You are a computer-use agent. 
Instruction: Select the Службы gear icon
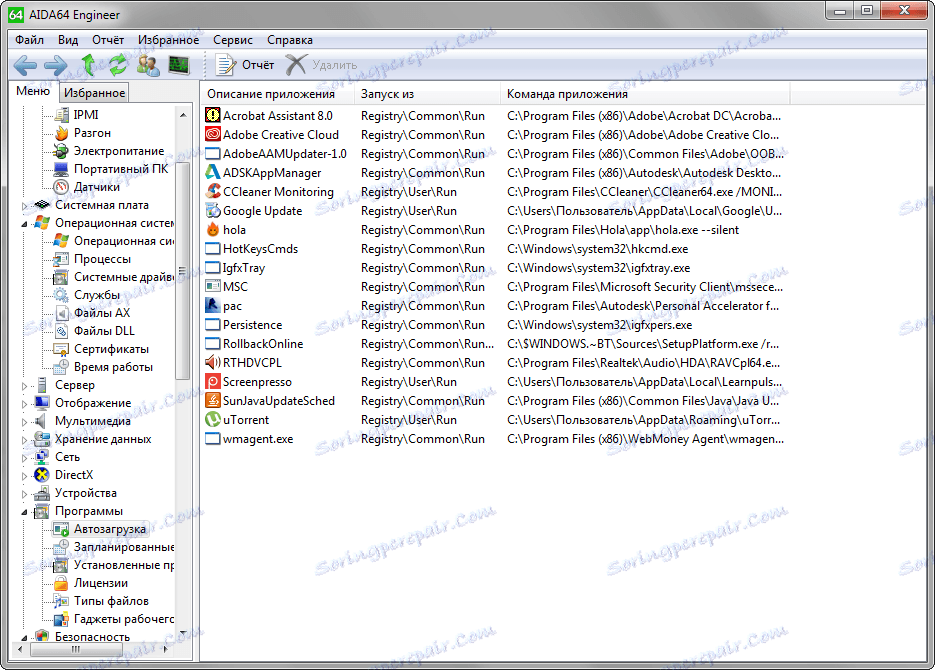point(61,295)
